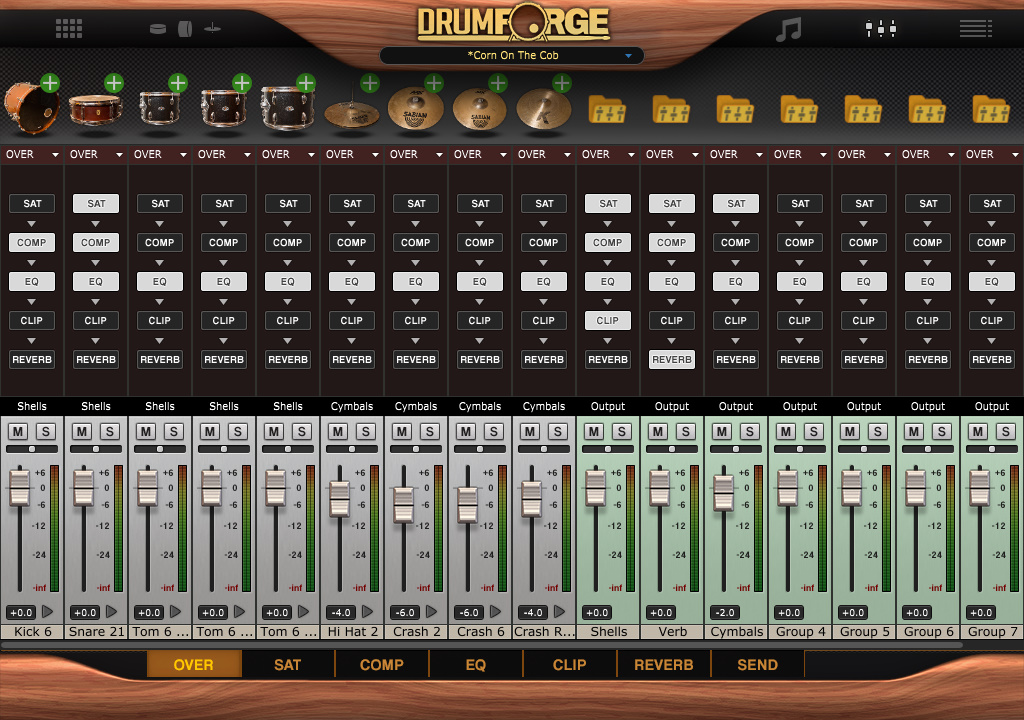Mute the Crash 2 channel
Image resolution: width=1024 pixels, height=720 pixels.
[x=402, y=431]
